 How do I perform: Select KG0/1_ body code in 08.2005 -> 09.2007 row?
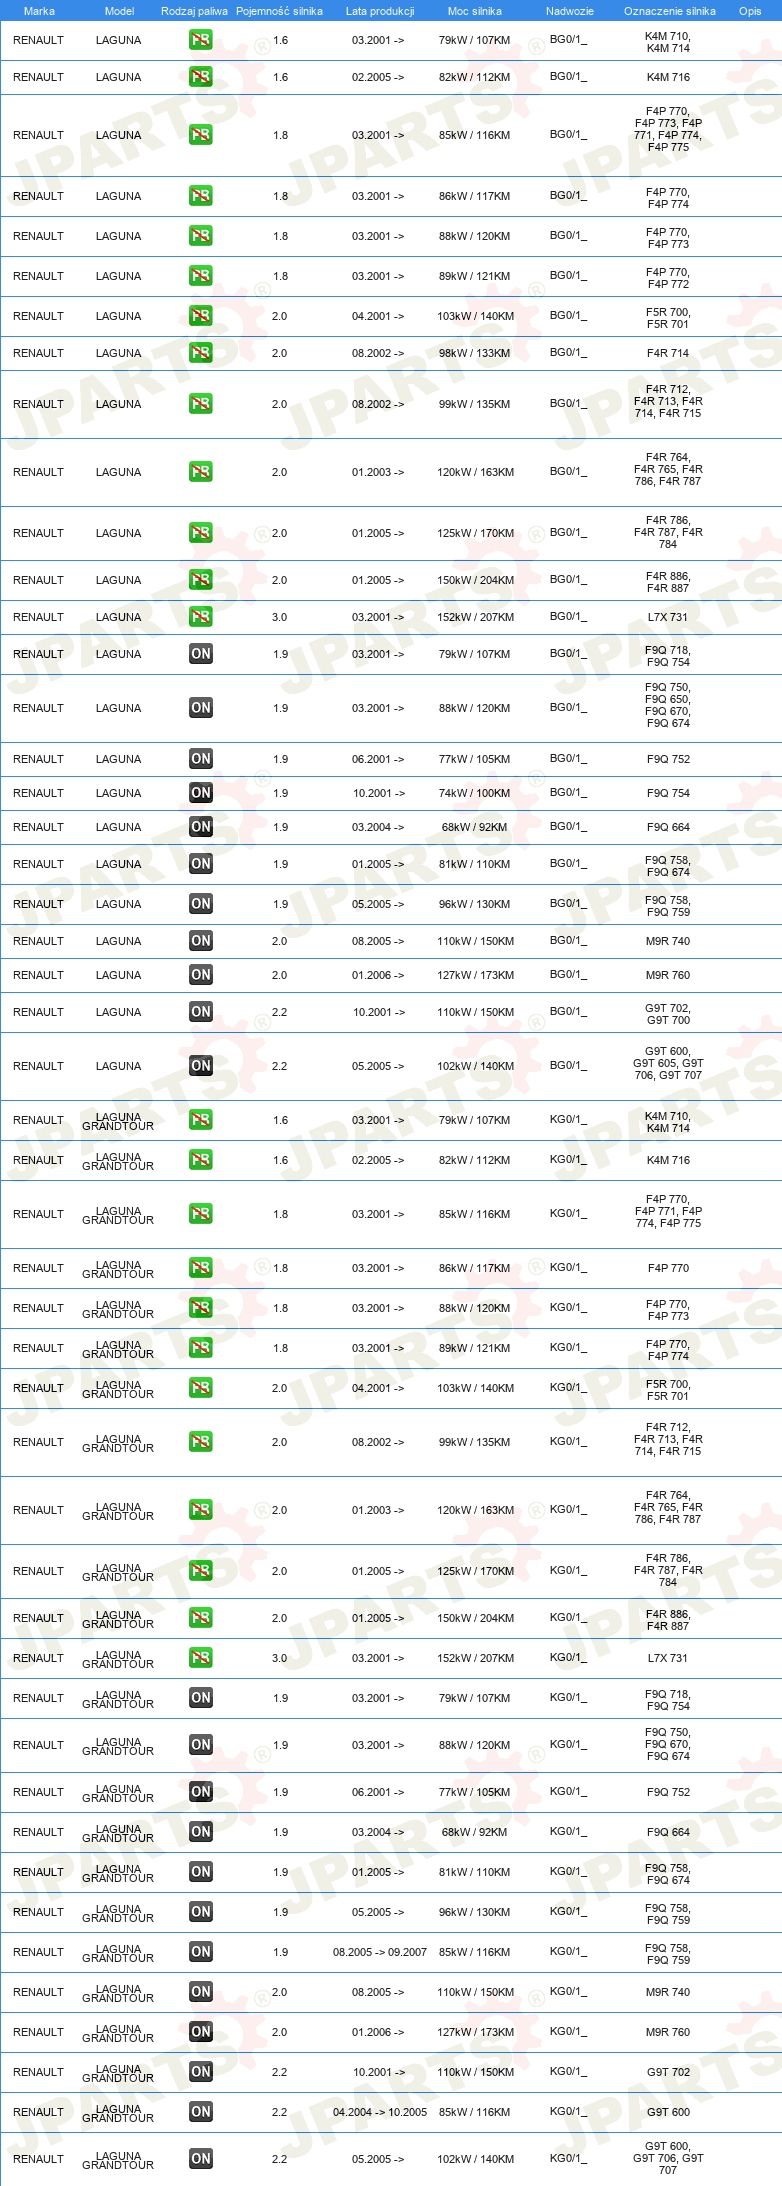click(x=568, y=1951)
